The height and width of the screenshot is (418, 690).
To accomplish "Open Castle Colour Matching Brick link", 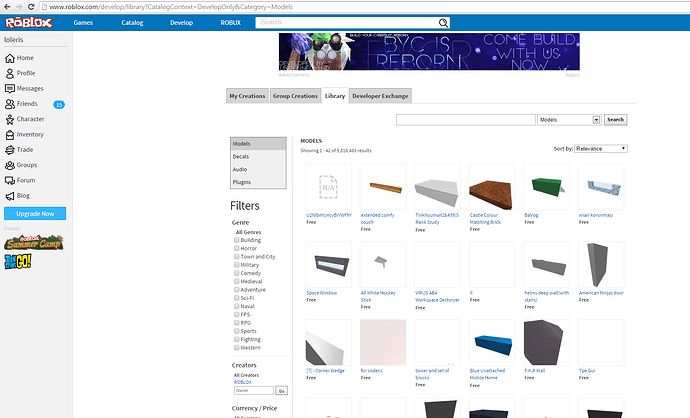I will coord(485,219).
